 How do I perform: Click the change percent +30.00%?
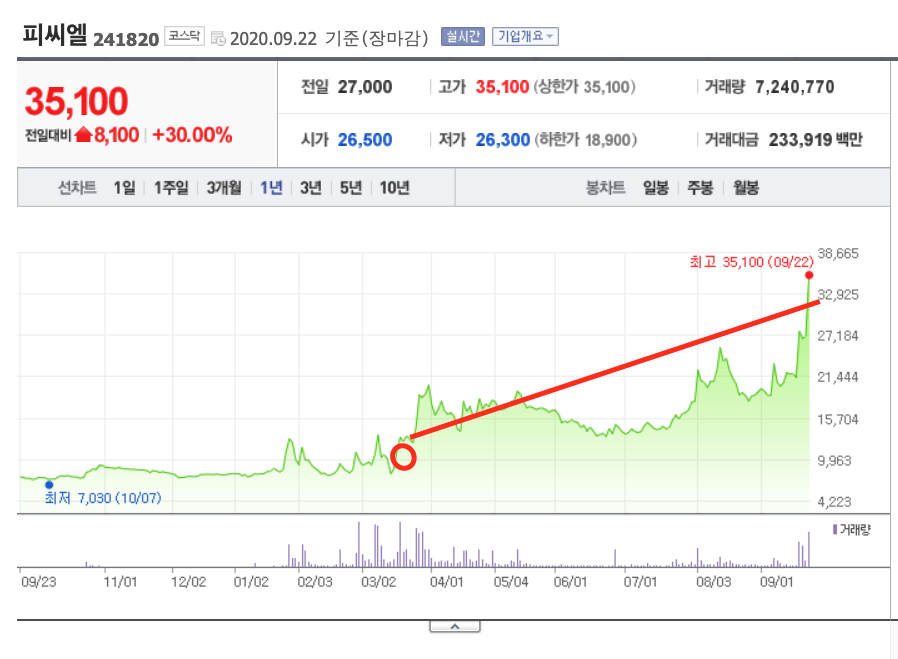click(x=192, y=135)
